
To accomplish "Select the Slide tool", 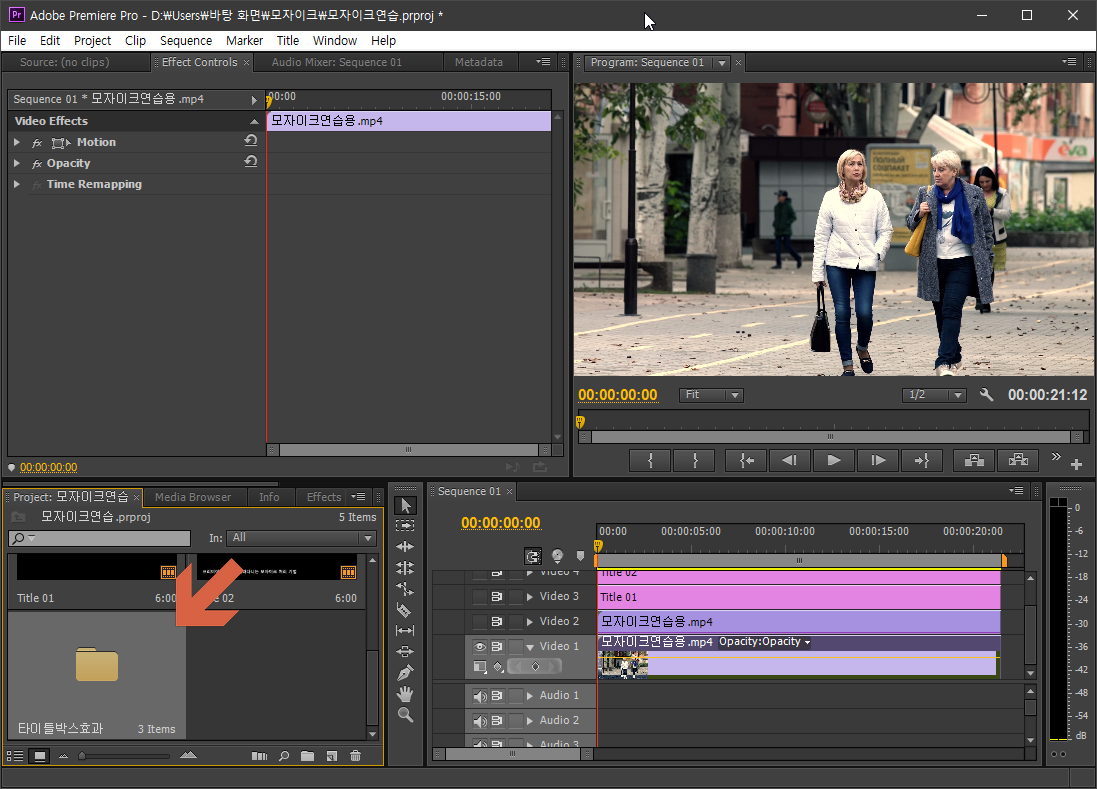I will pyautogui.click(x=405, y=652).
